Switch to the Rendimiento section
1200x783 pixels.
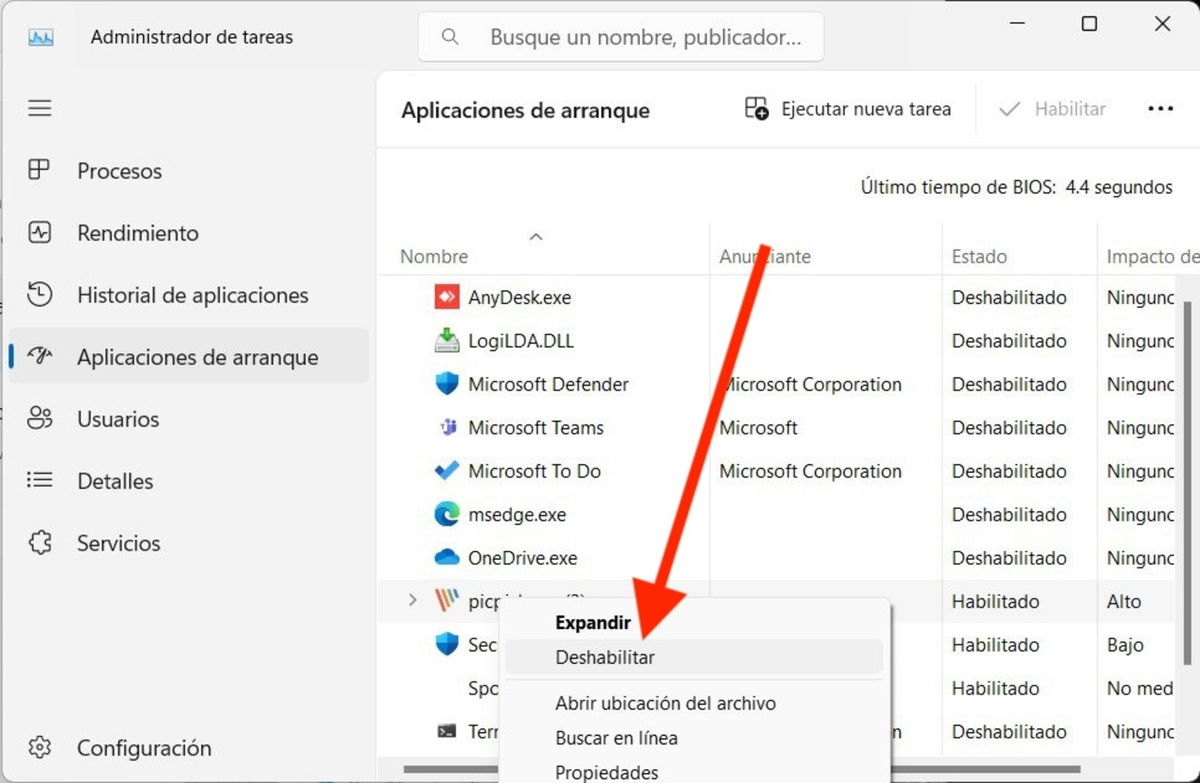tap(137, 232)
